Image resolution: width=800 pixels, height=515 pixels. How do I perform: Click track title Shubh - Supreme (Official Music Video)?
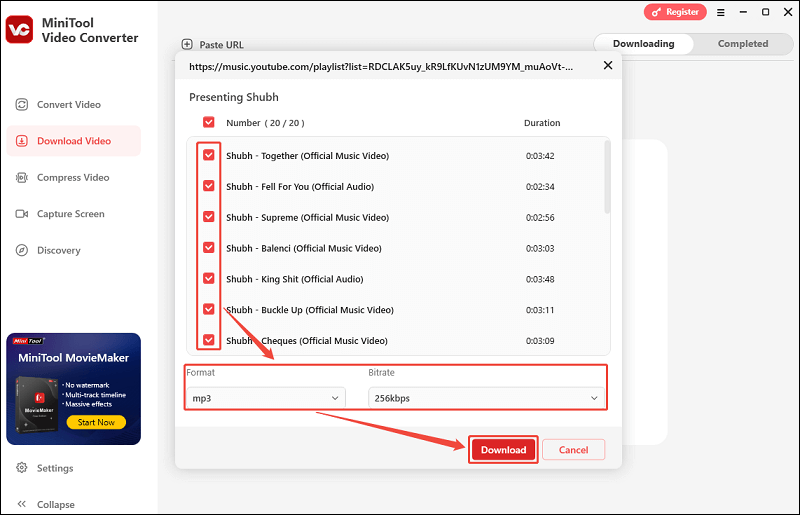307,217
